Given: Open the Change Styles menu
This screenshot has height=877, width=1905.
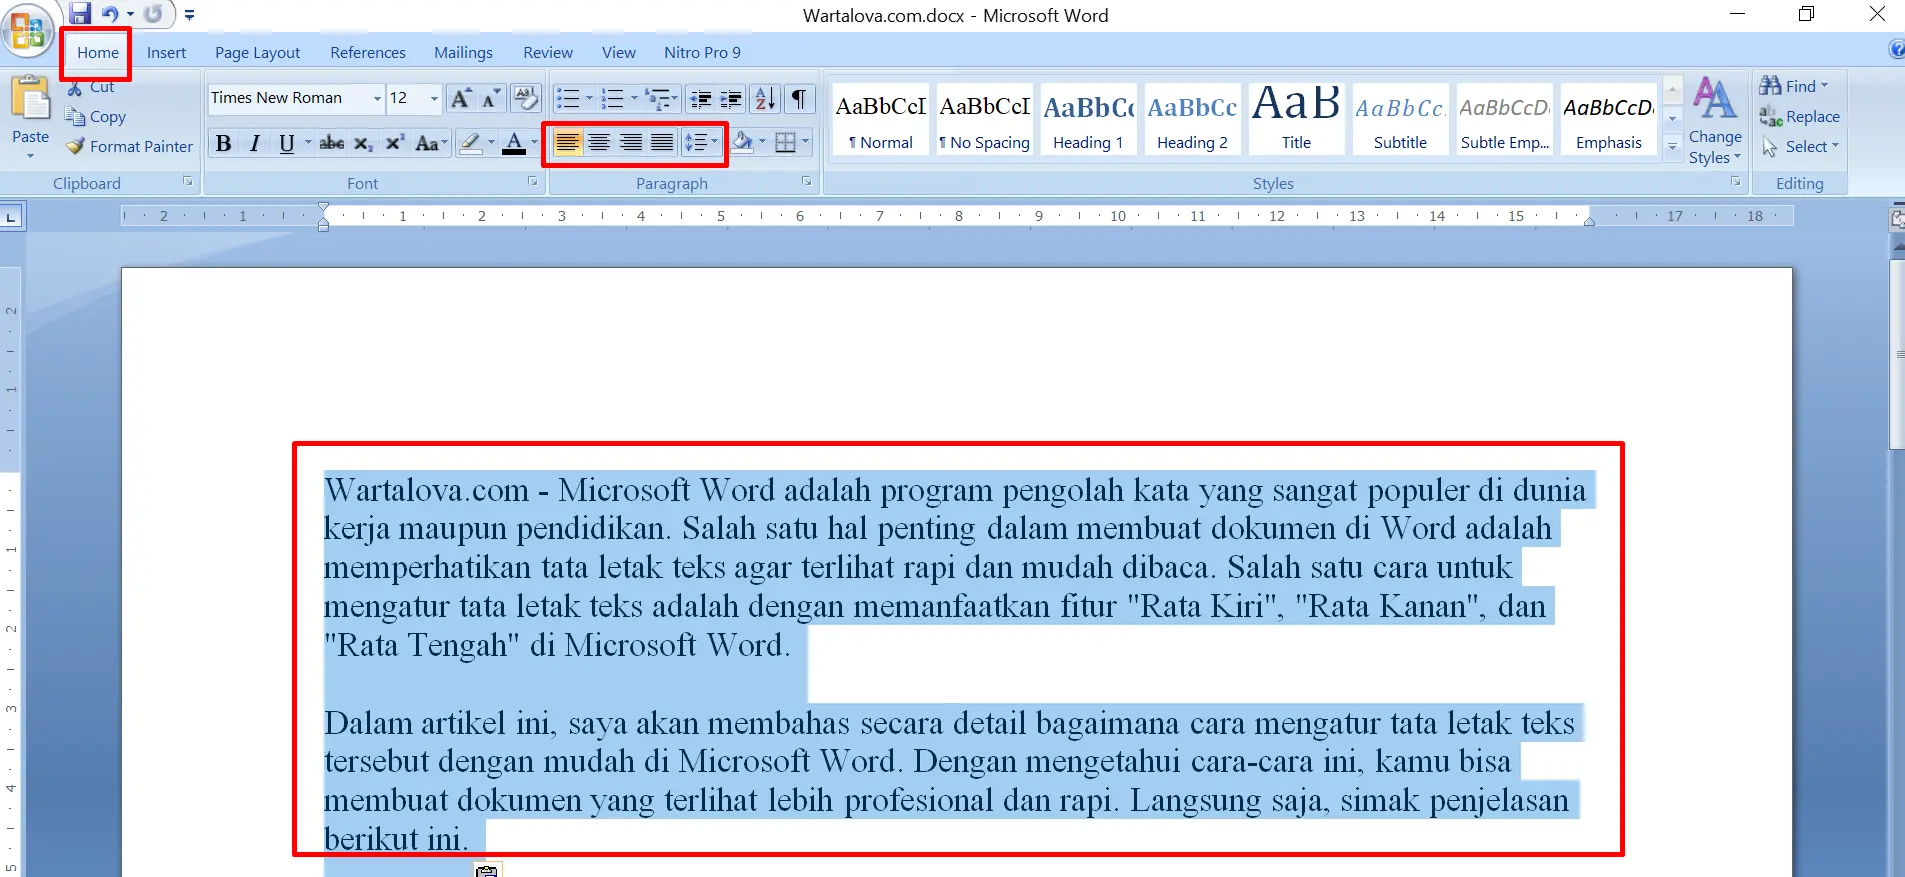Looking at the screenshot, I should coord(1715,121).
